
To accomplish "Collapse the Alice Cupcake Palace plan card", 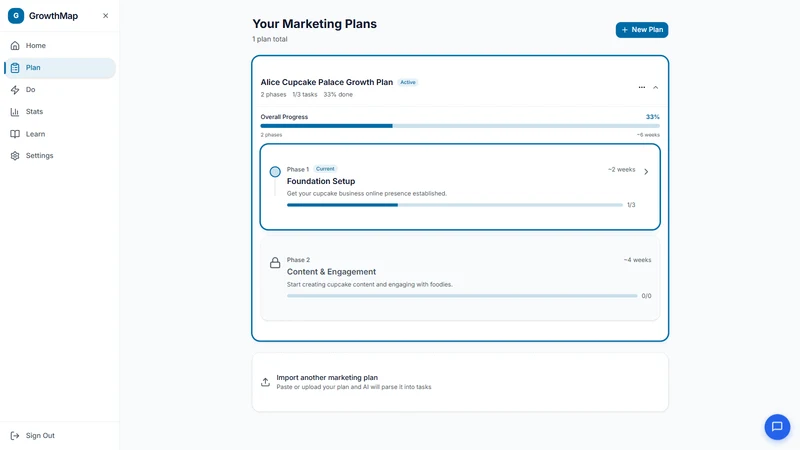I will click(656, 87).
